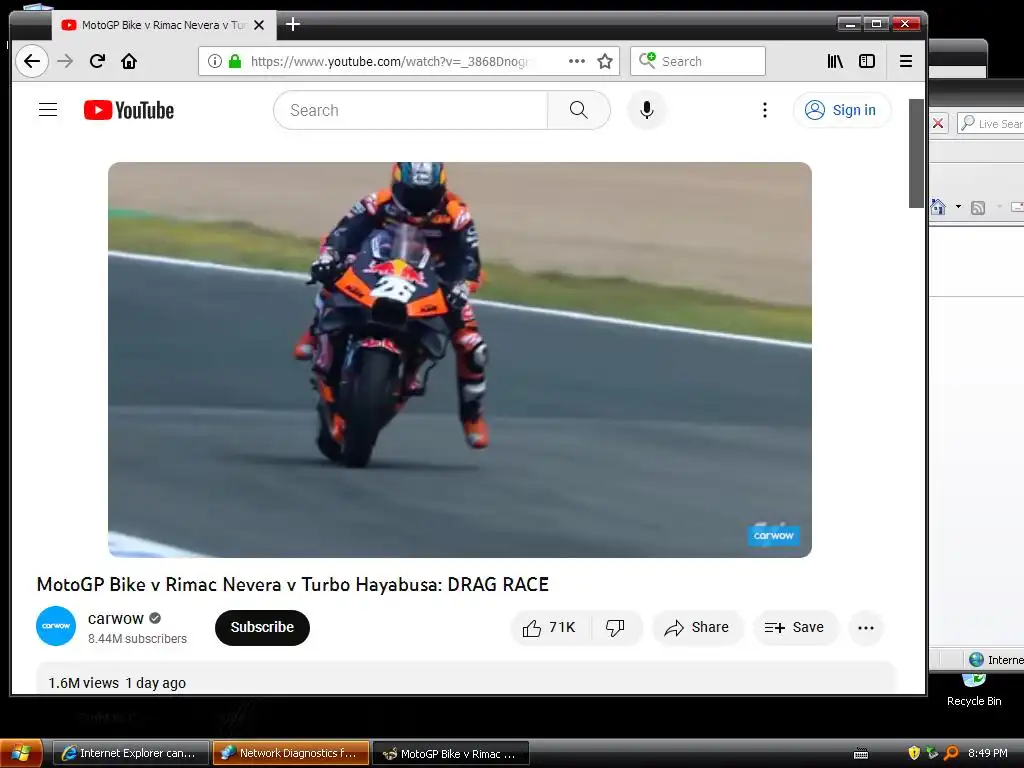
Task: Click Home icon in Internet Explorer window
Action: [938, 207]
